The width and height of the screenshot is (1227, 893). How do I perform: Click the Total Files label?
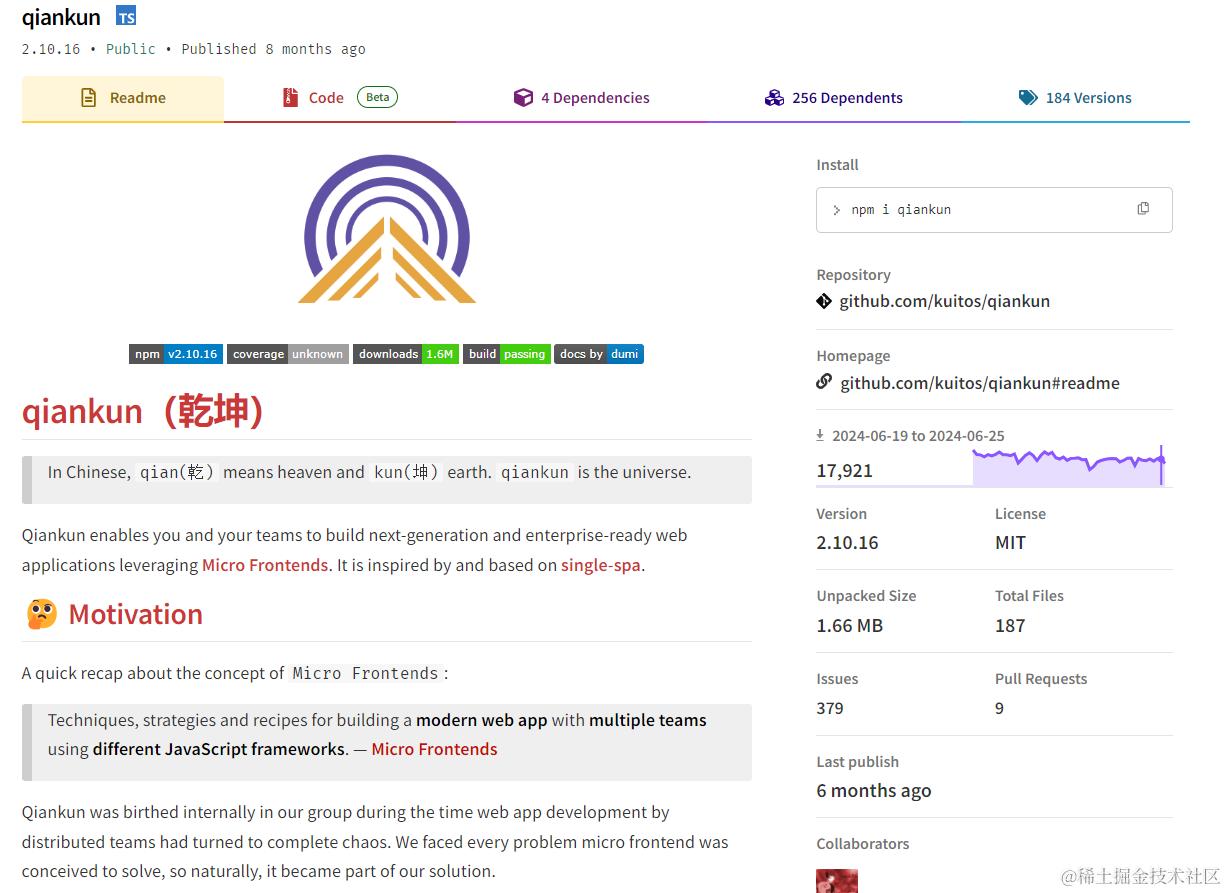pos(1029,596)
